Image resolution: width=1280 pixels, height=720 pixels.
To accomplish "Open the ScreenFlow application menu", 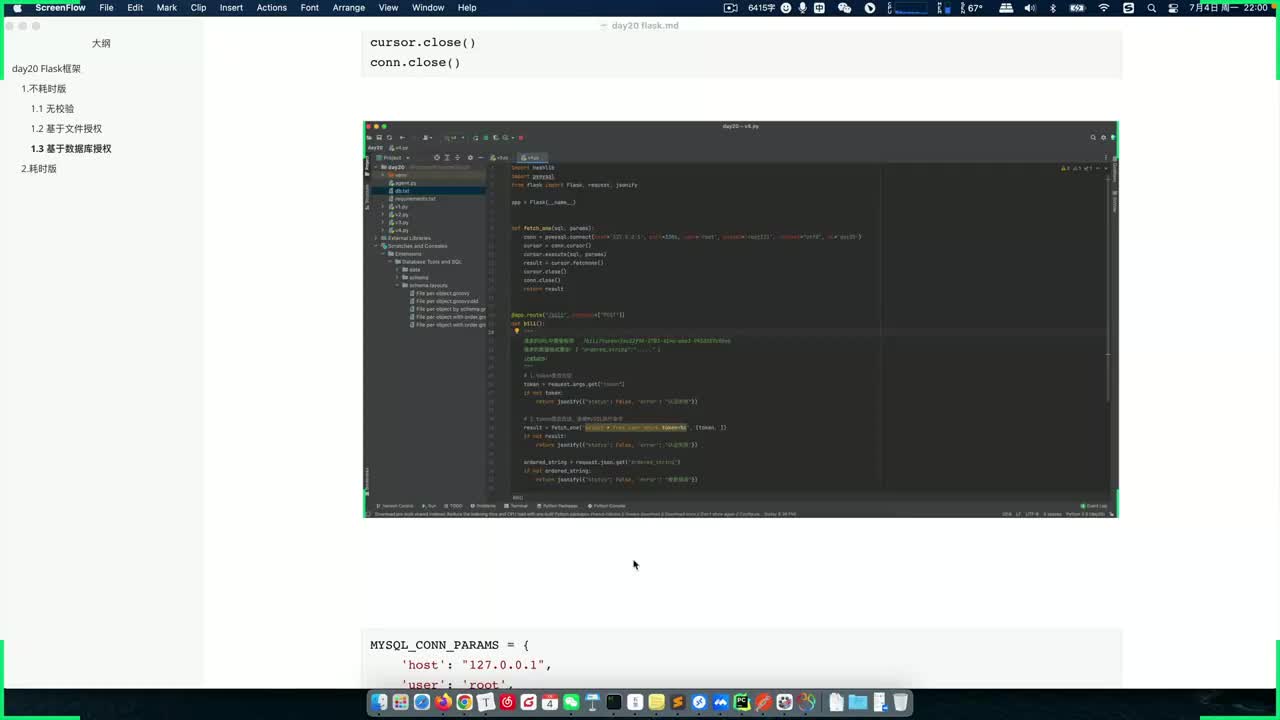I will [60, 7].
